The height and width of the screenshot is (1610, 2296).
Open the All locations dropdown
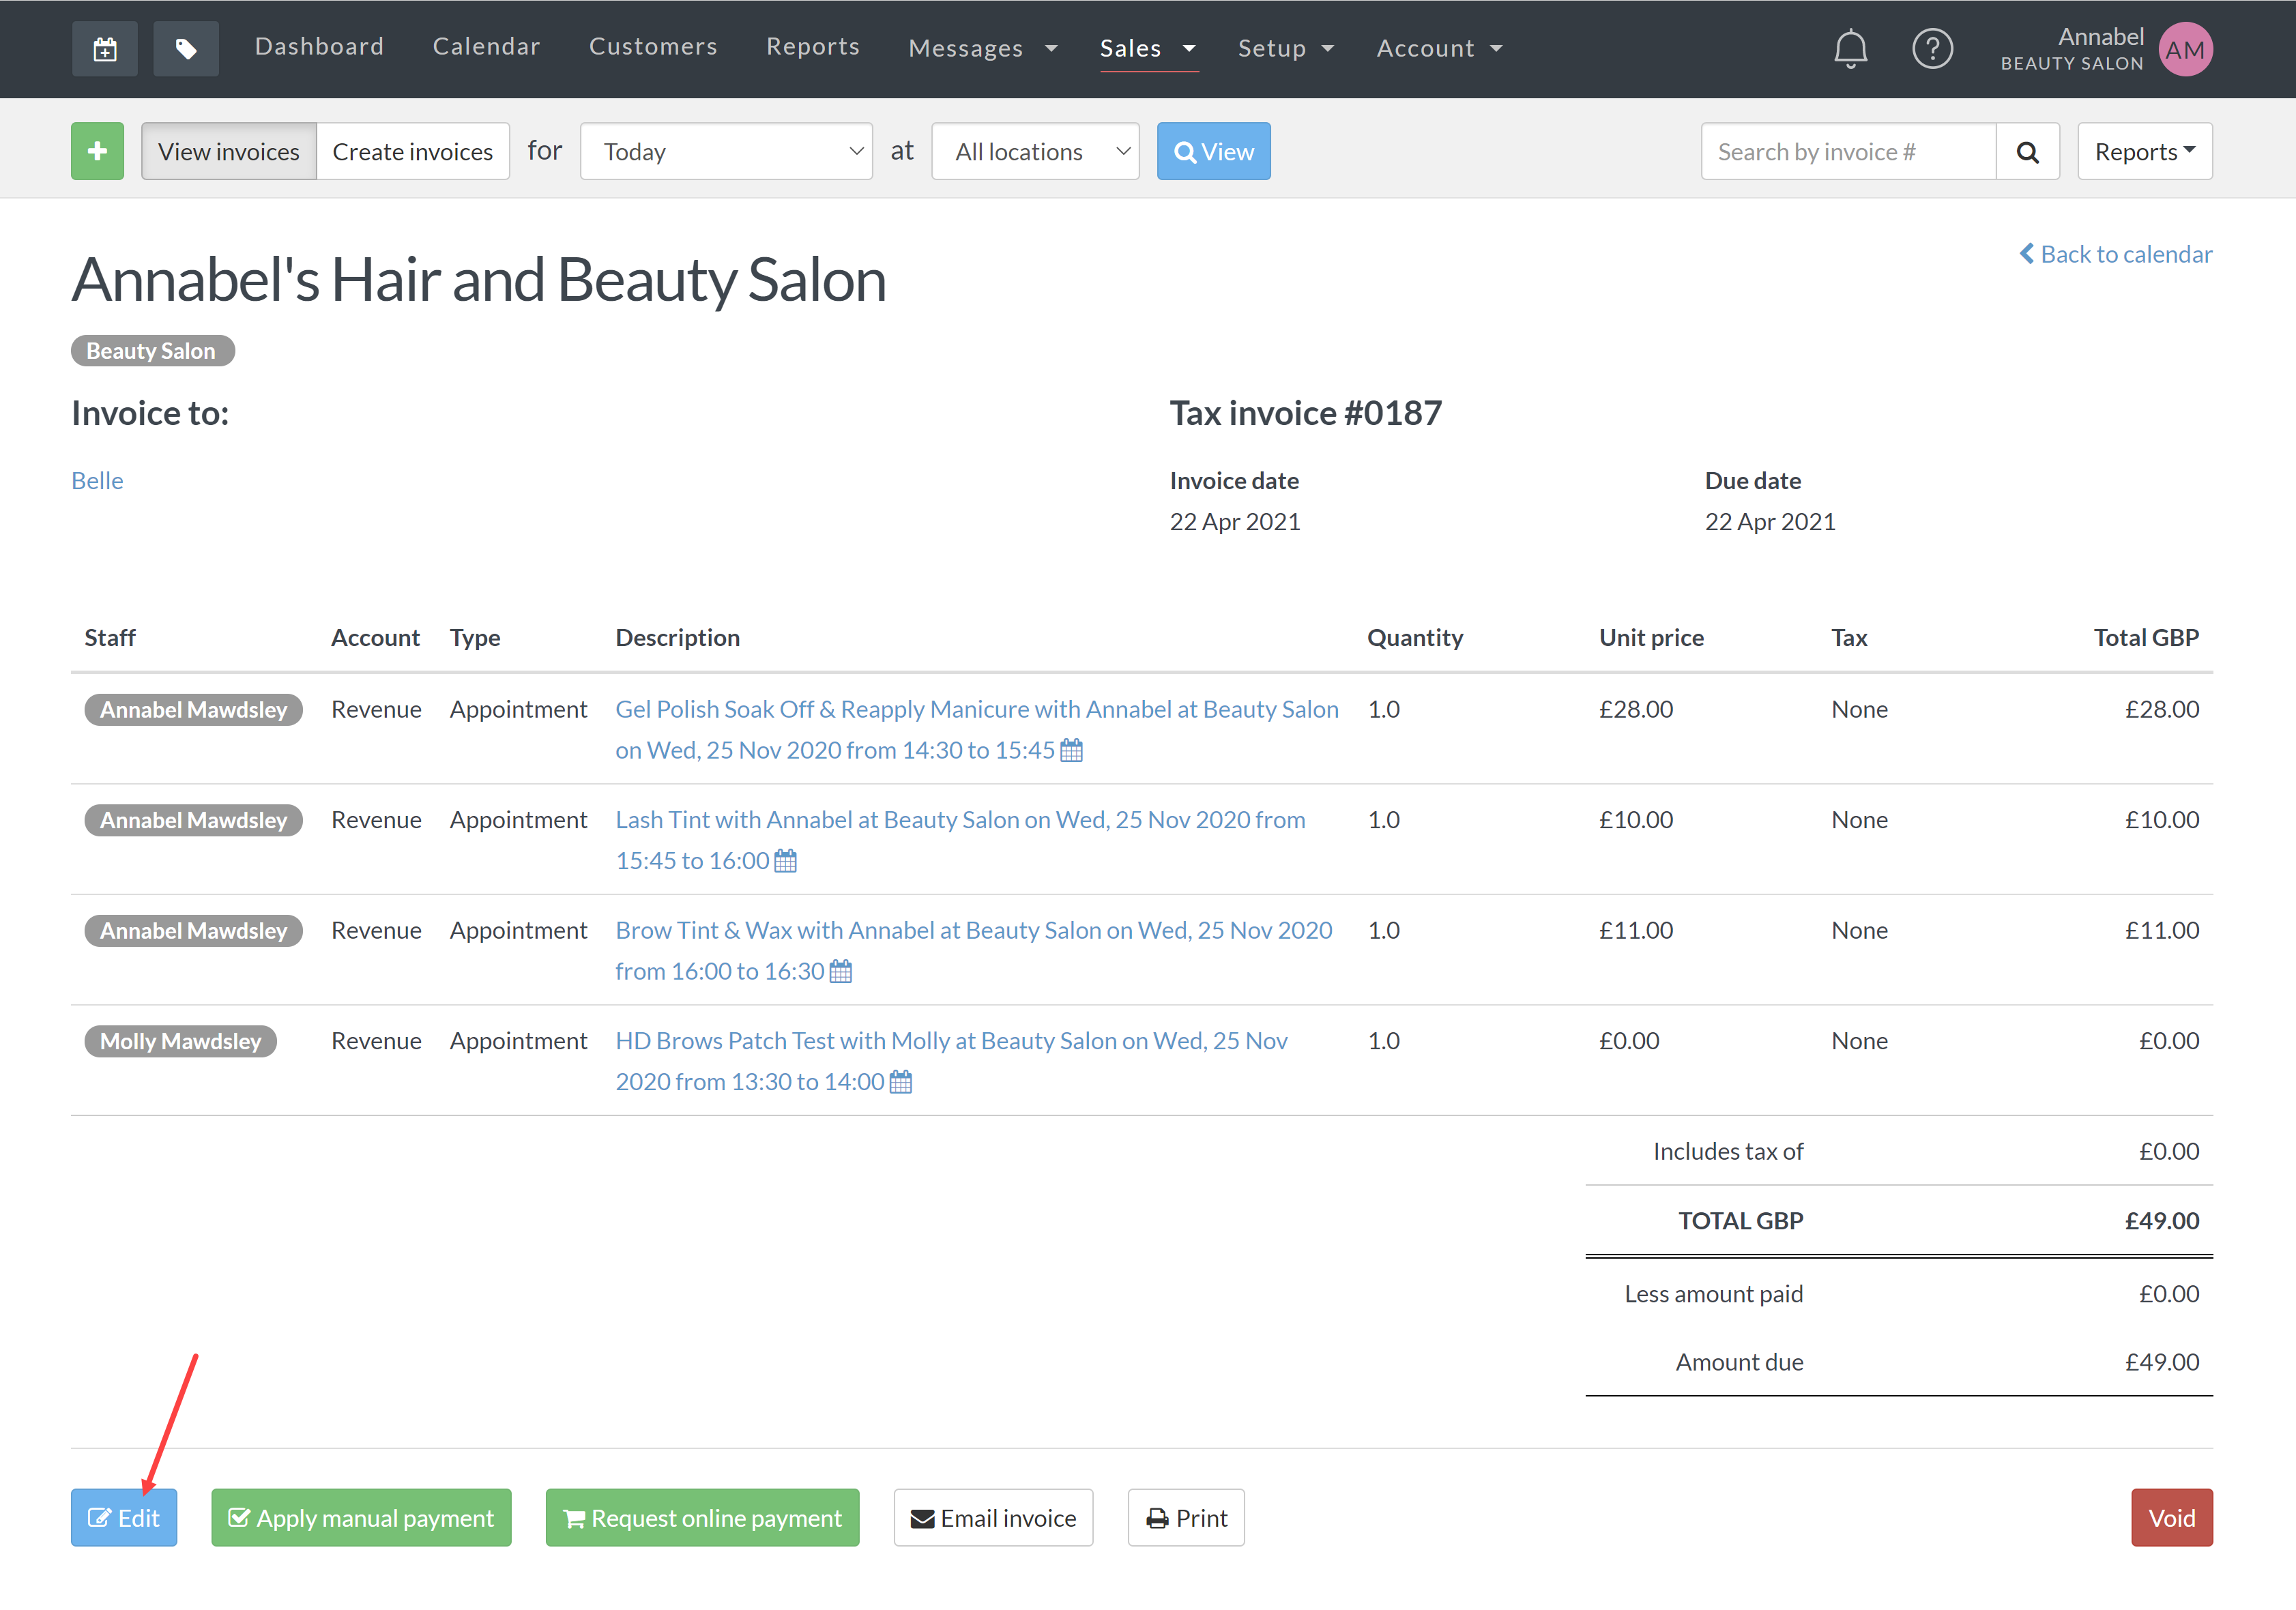click(x=1035, y=151)
